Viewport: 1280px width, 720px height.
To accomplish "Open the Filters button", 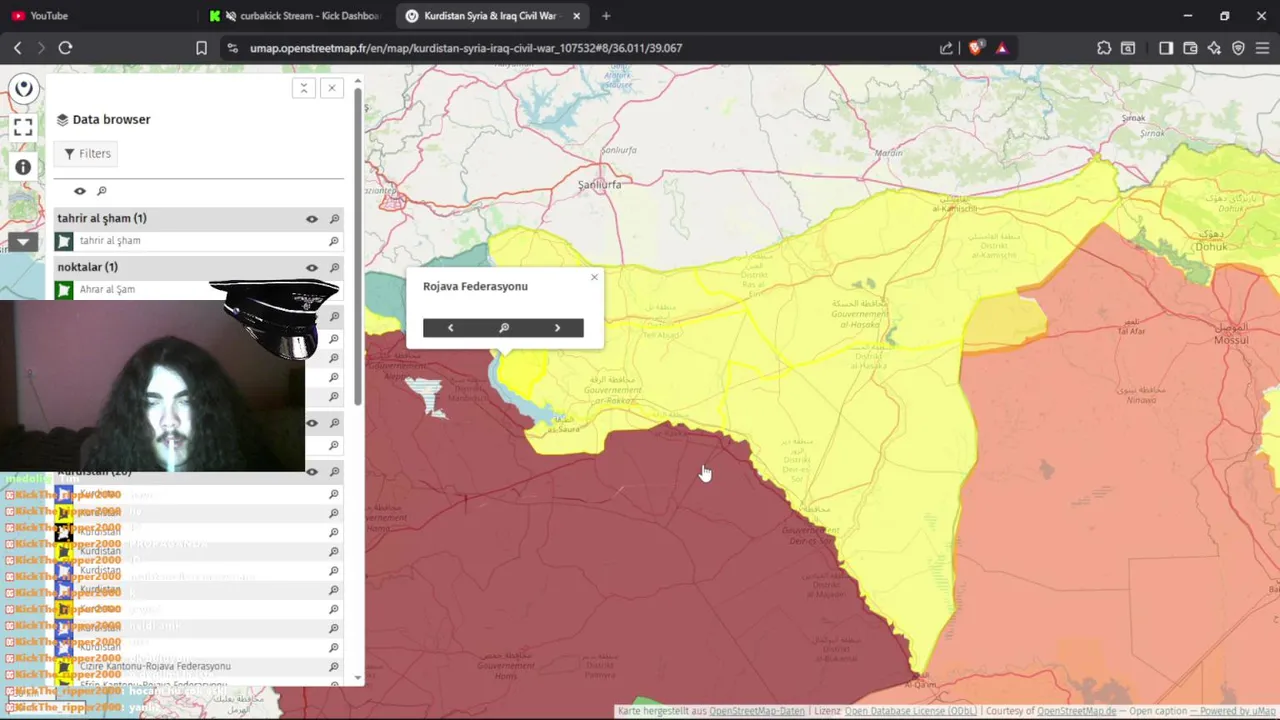I will (87, 153).
